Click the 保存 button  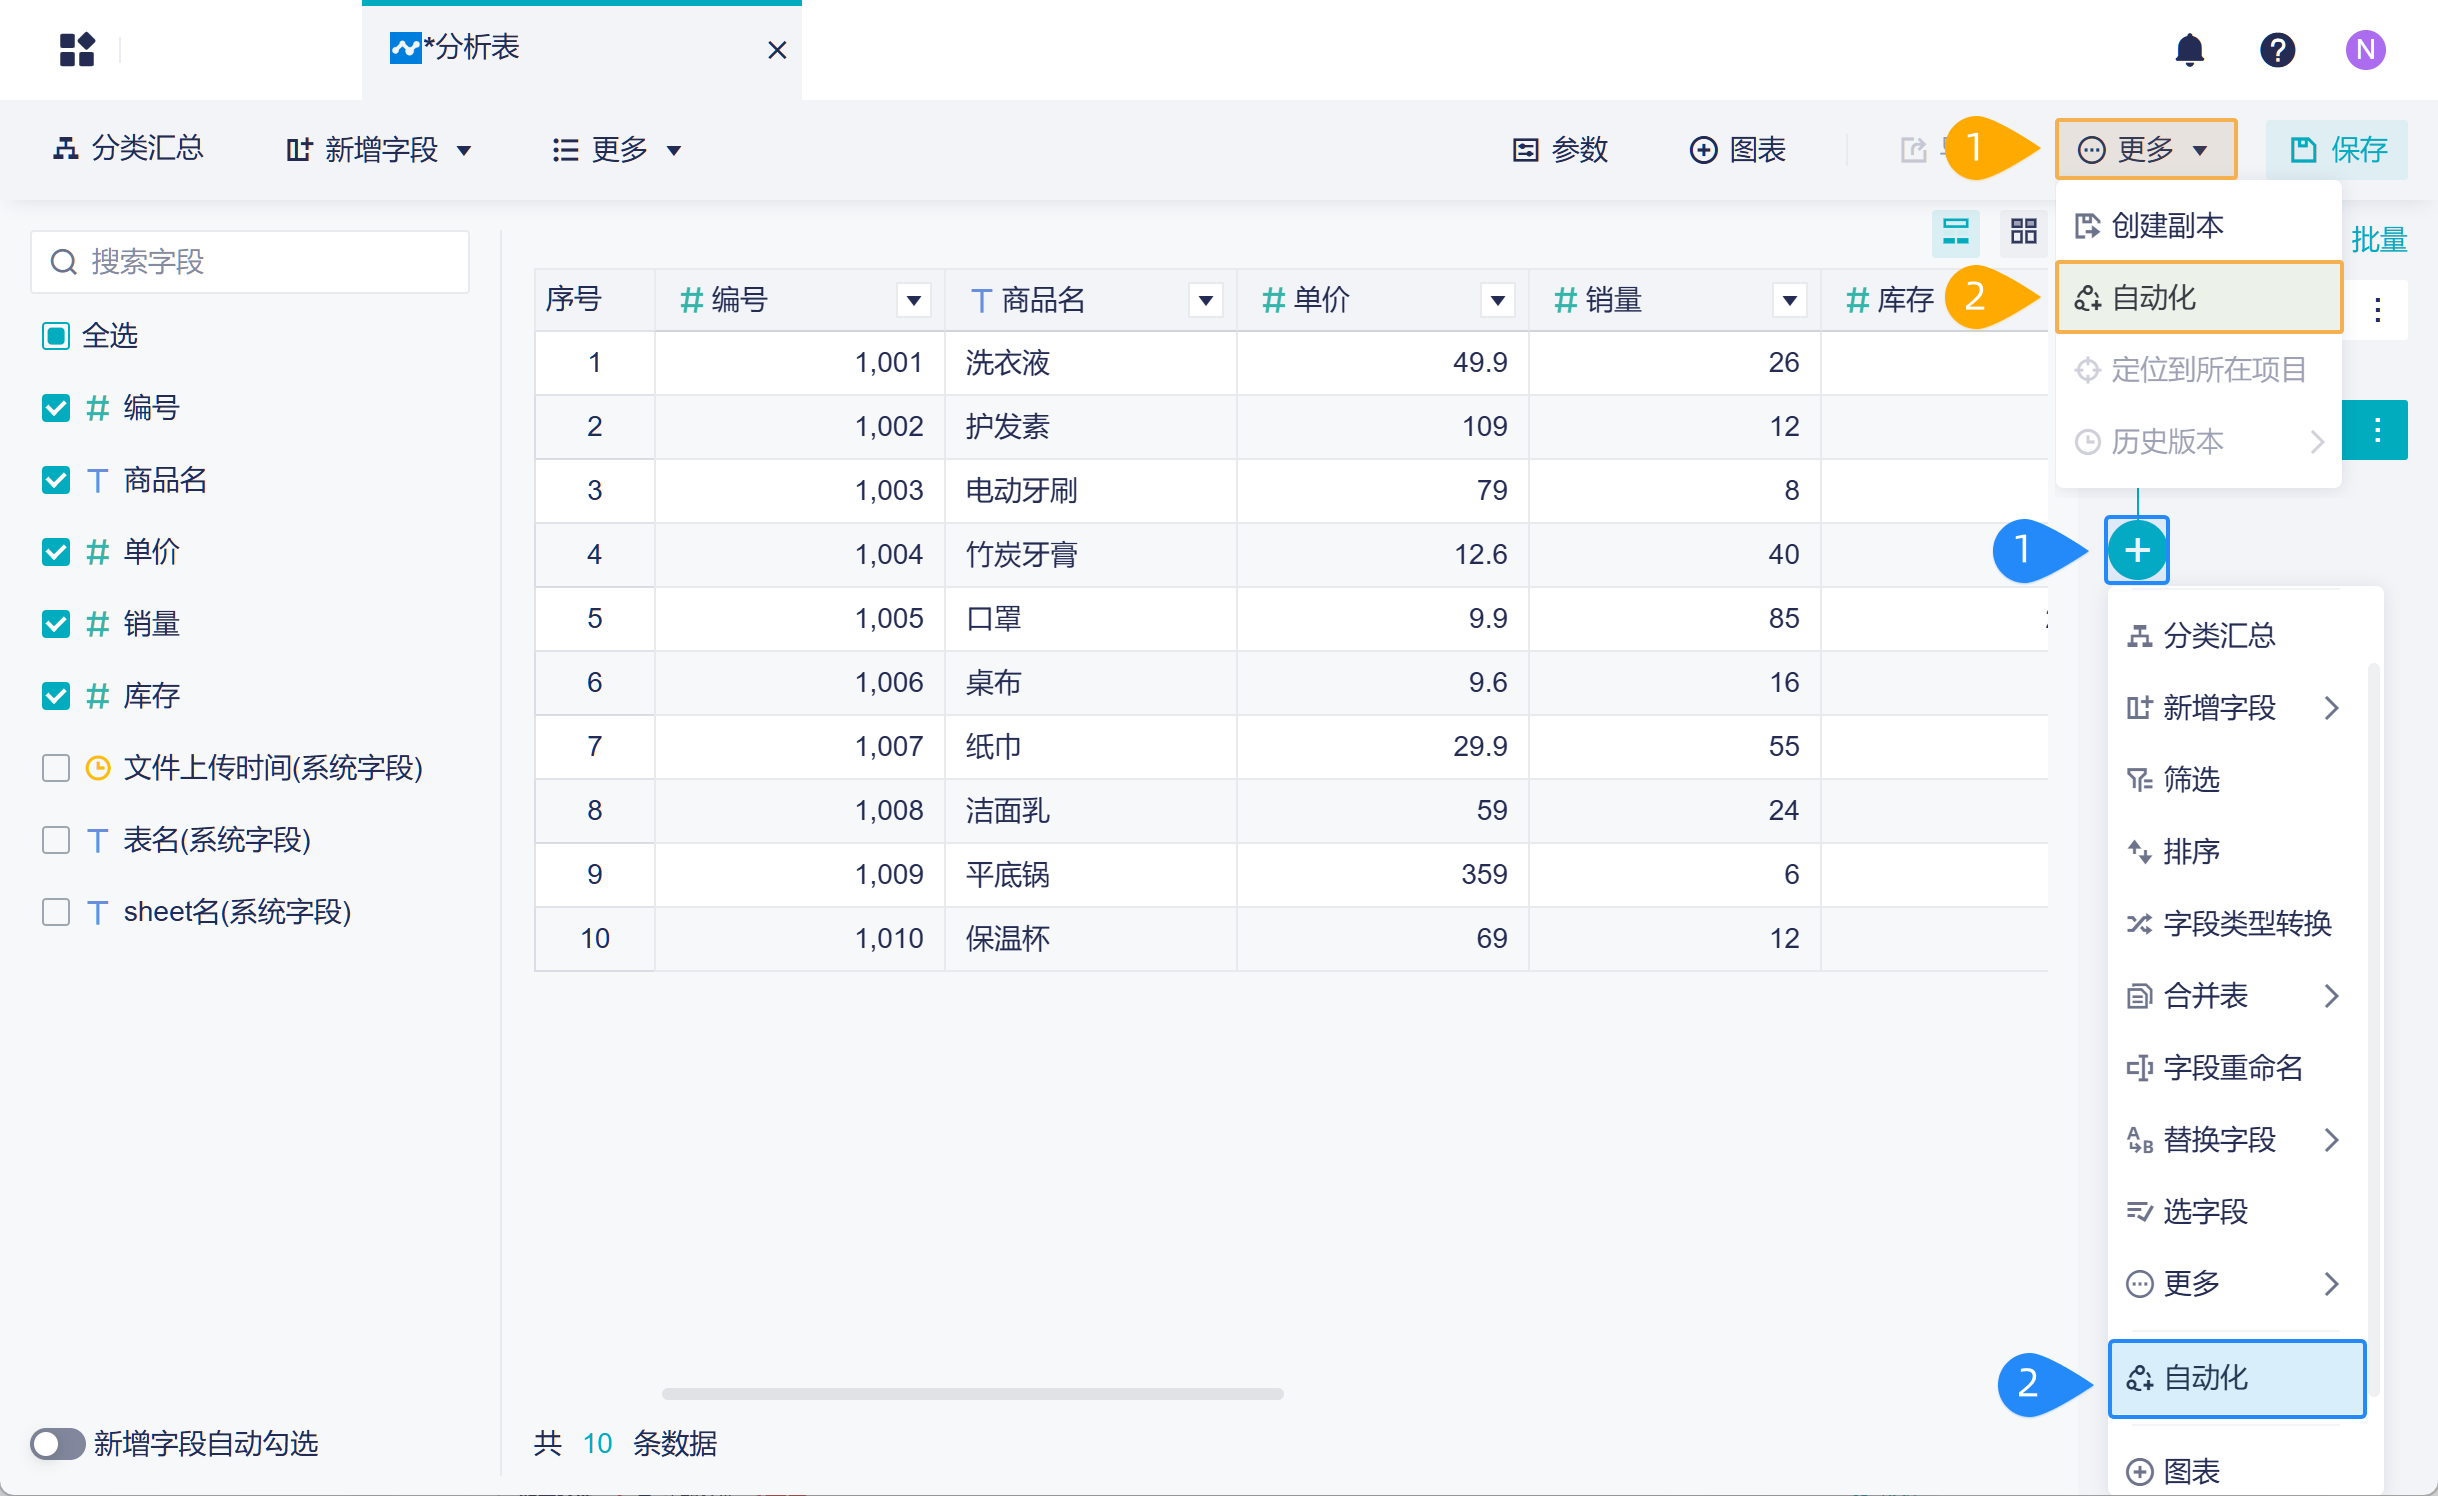coord(2337,150)
